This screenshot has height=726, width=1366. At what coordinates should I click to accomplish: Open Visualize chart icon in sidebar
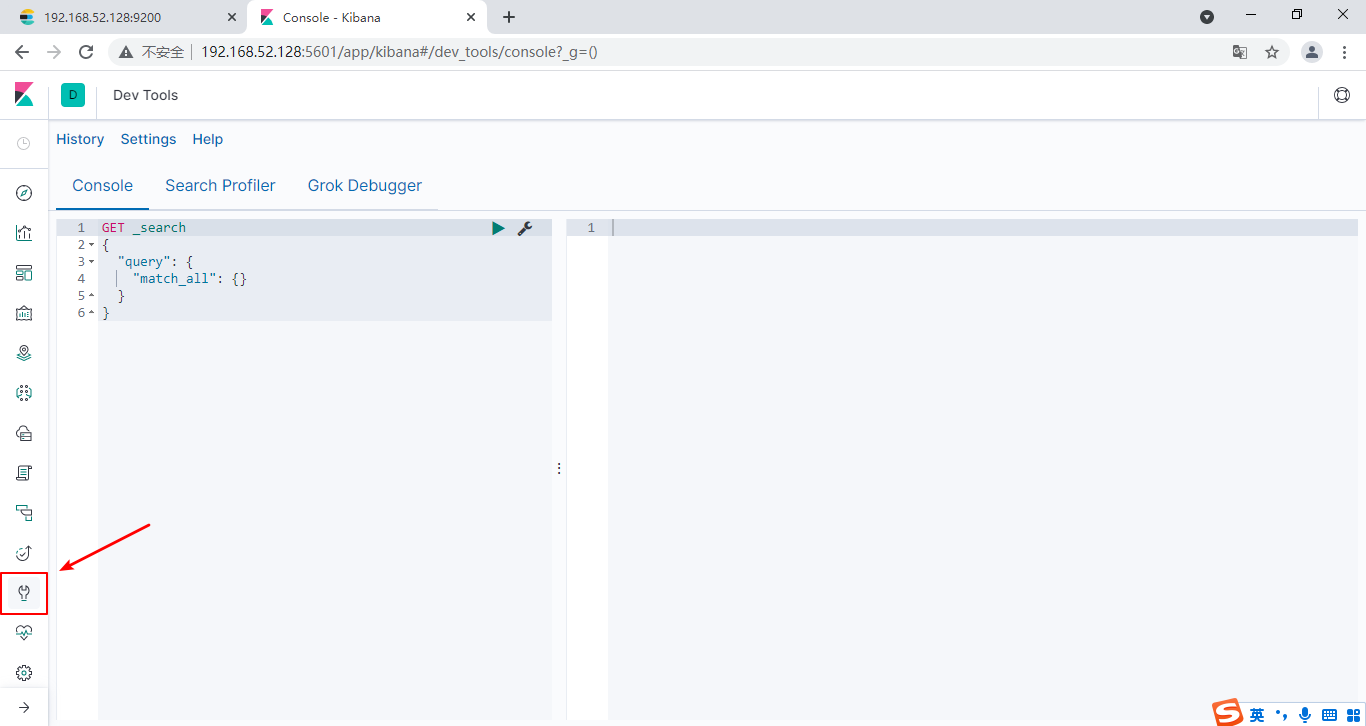click(24, 233)
